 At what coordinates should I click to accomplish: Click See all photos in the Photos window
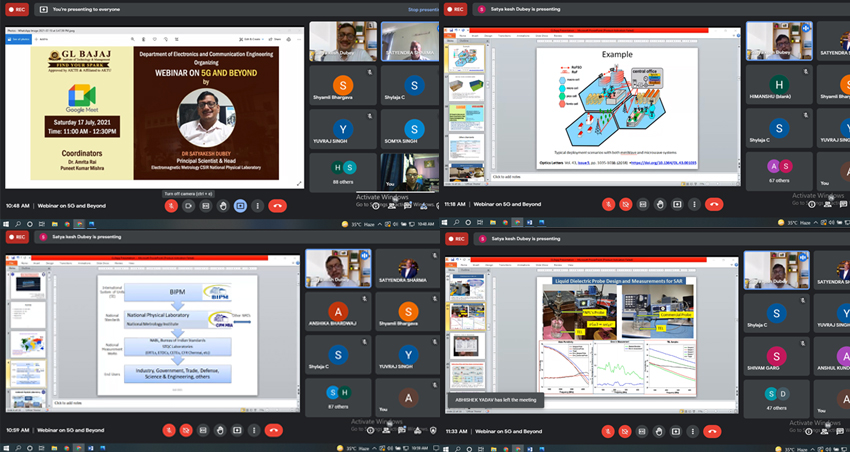[x=18, y=39]
